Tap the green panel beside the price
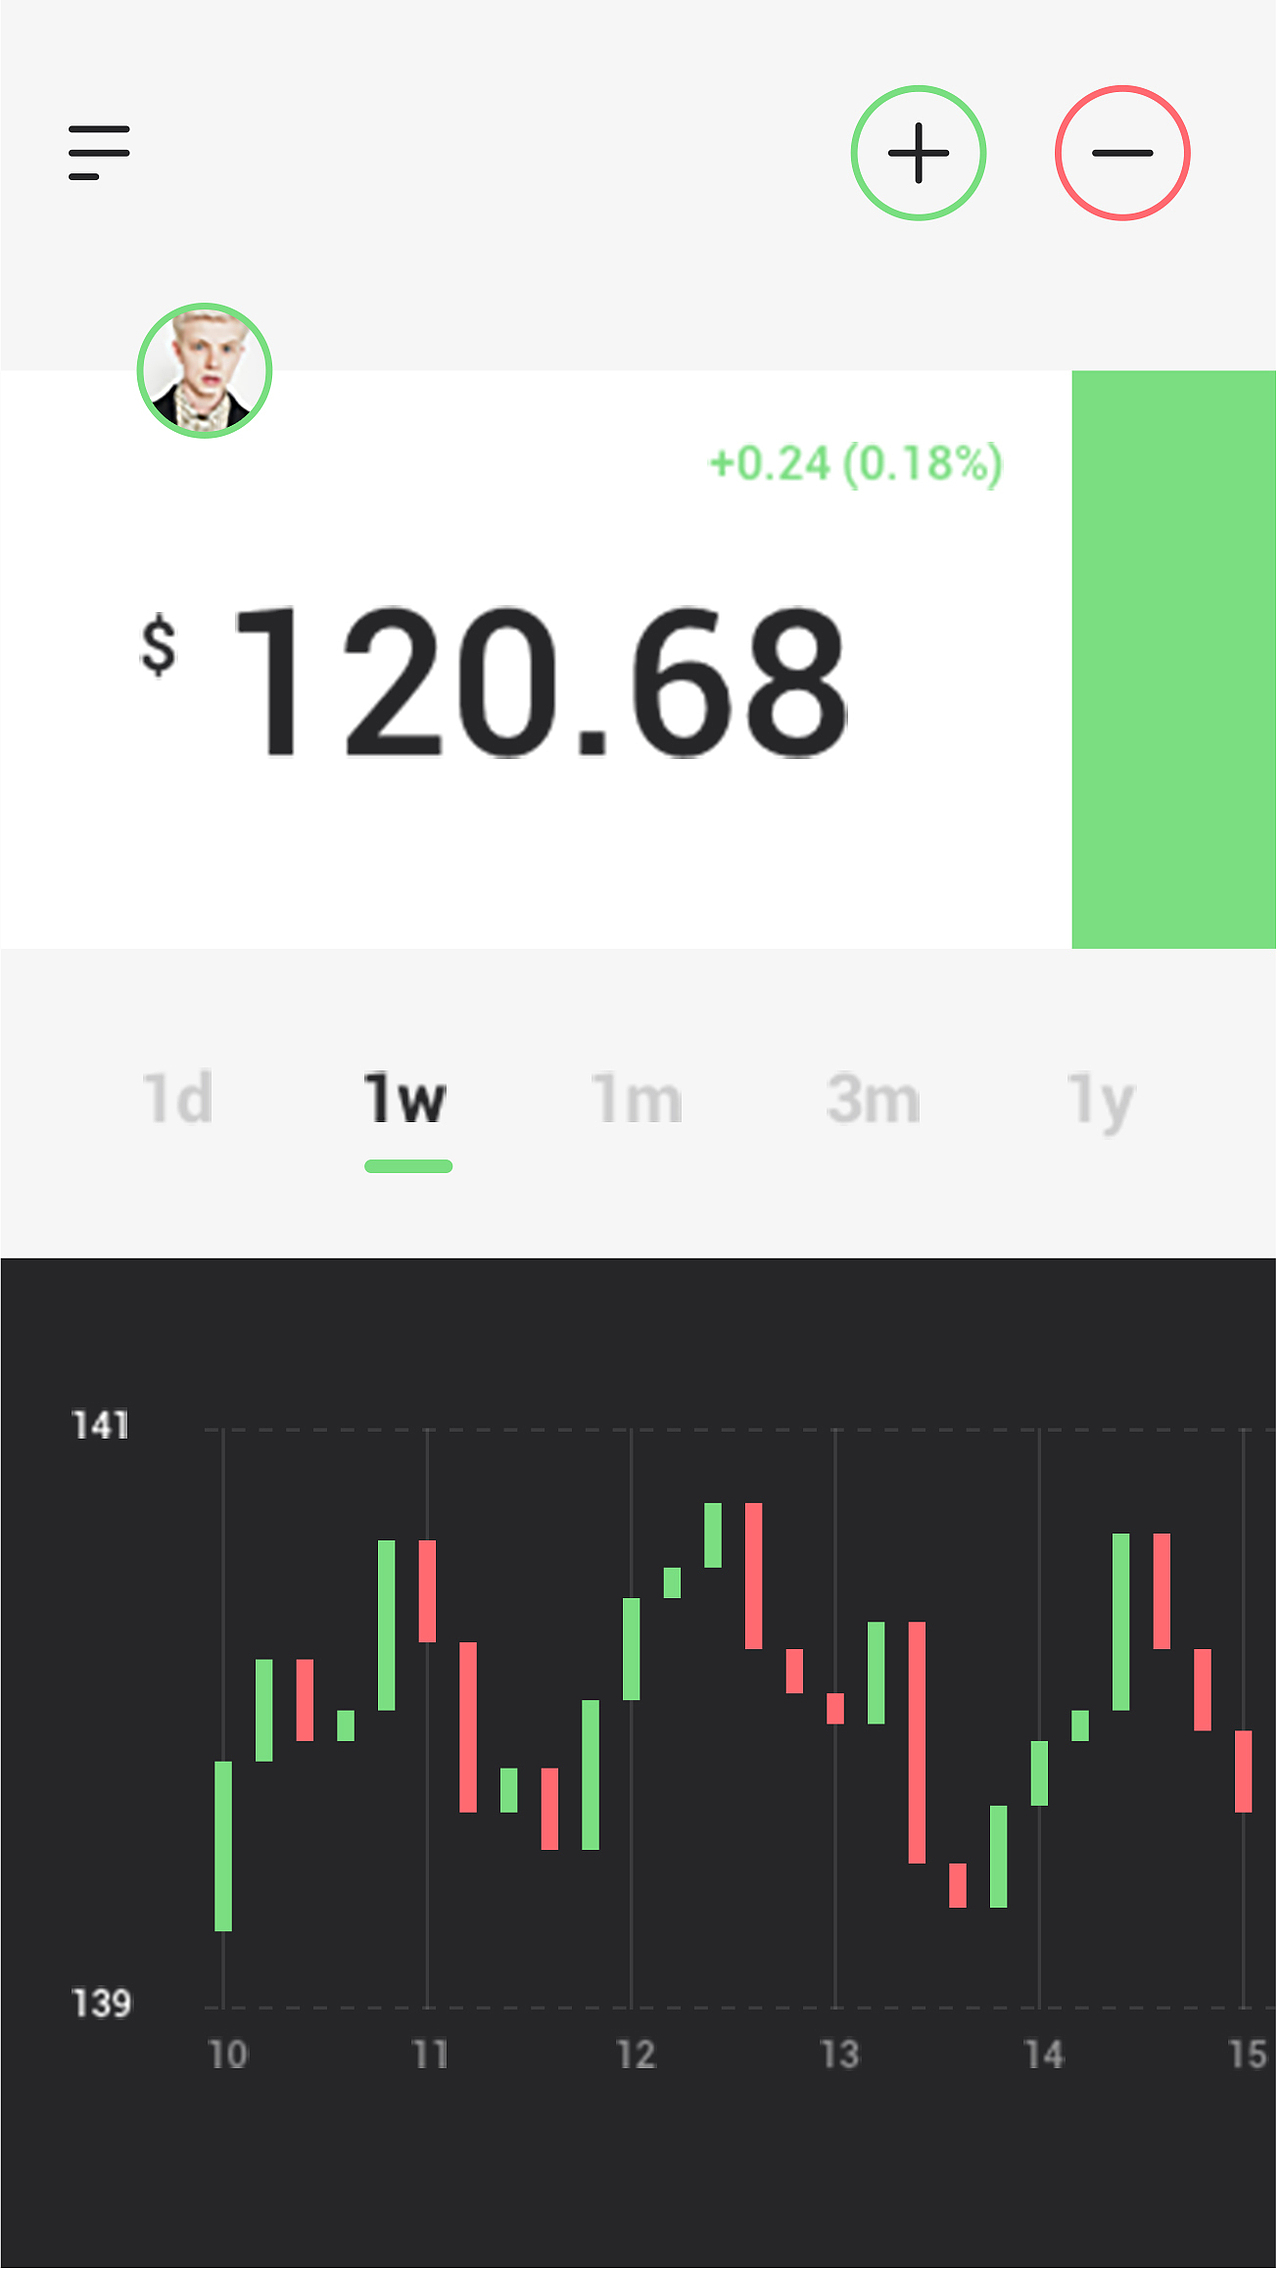The height and width of the screenshot is (2269, 1280). click(1173, 659)
